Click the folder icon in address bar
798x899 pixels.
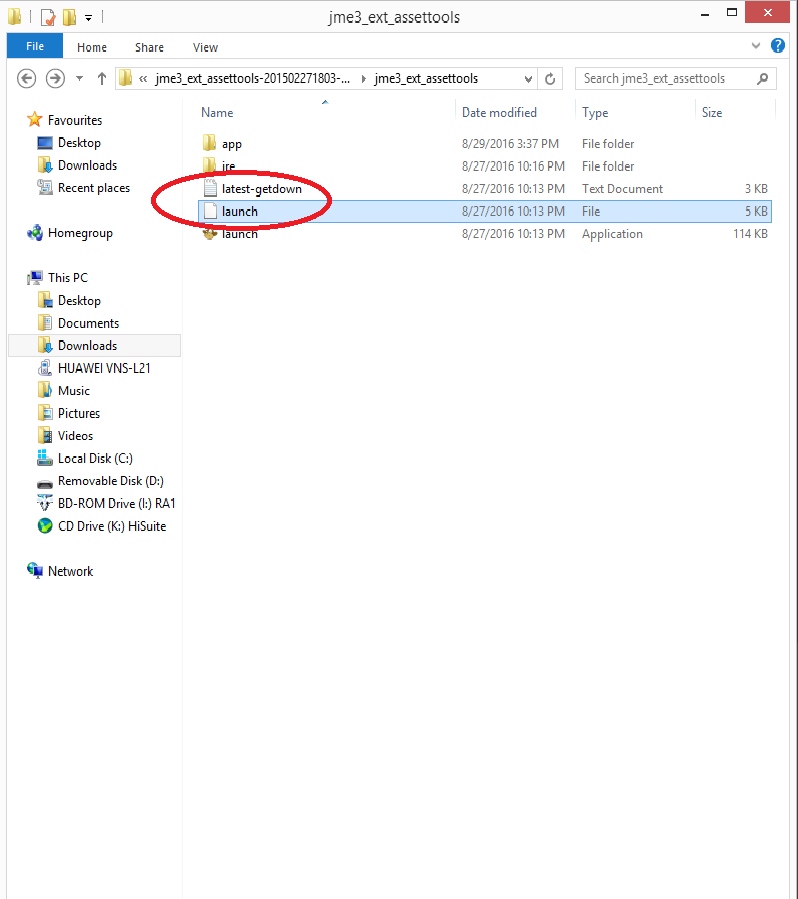click(x=126, y=79)
